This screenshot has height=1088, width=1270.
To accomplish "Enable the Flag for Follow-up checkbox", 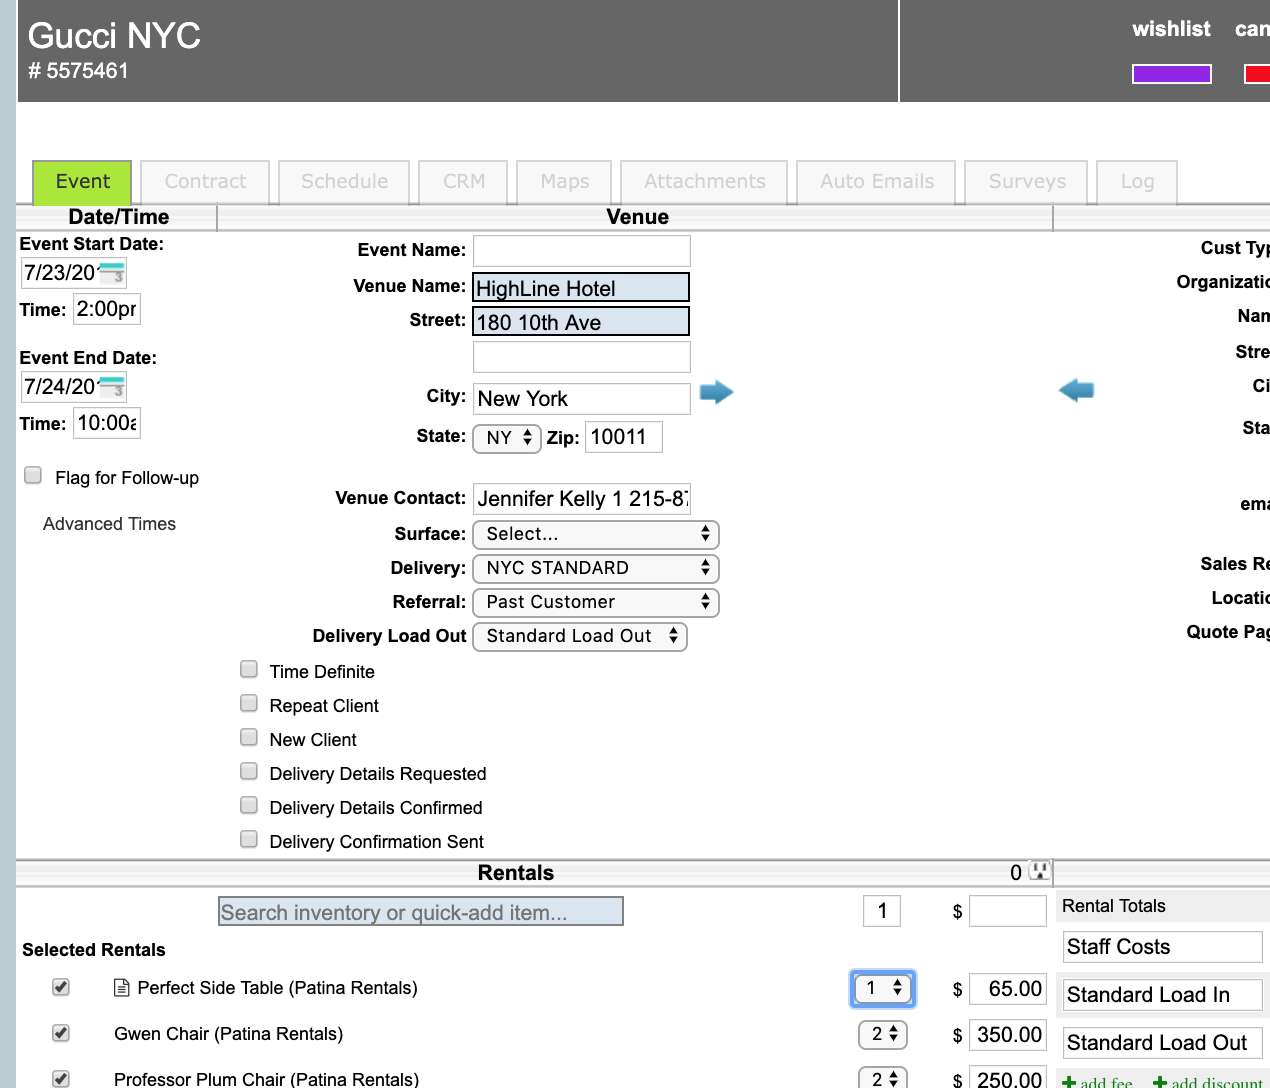I will click(34, 476).
